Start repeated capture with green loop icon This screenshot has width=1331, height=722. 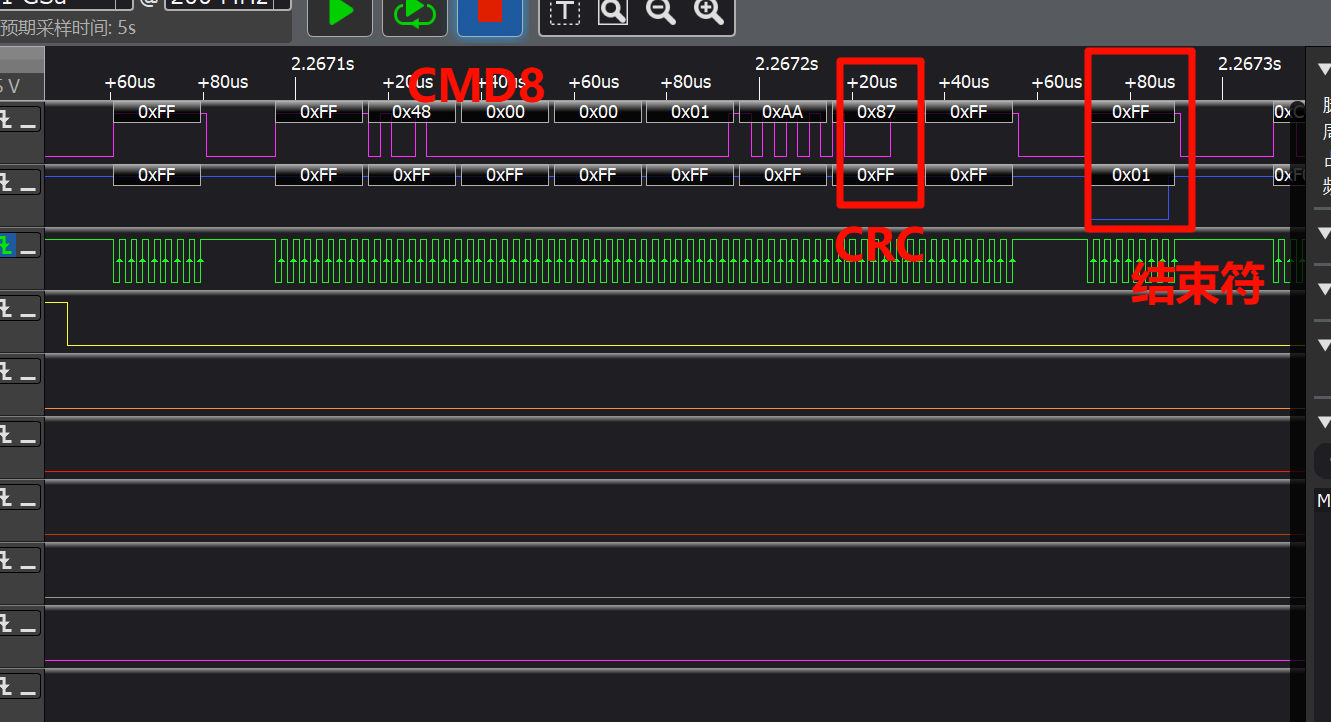[x=414, y=13]
